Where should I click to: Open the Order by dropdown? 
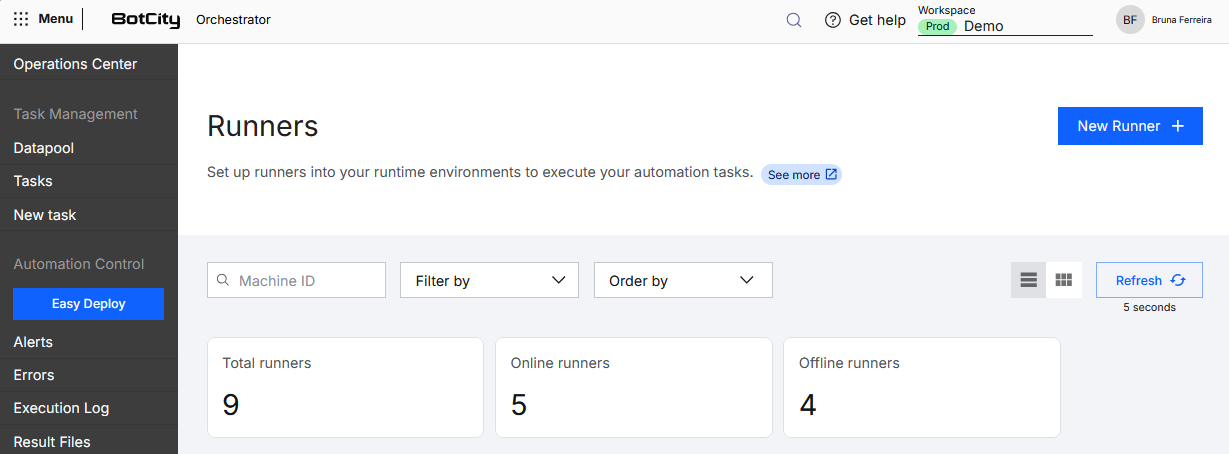(683, 280)
